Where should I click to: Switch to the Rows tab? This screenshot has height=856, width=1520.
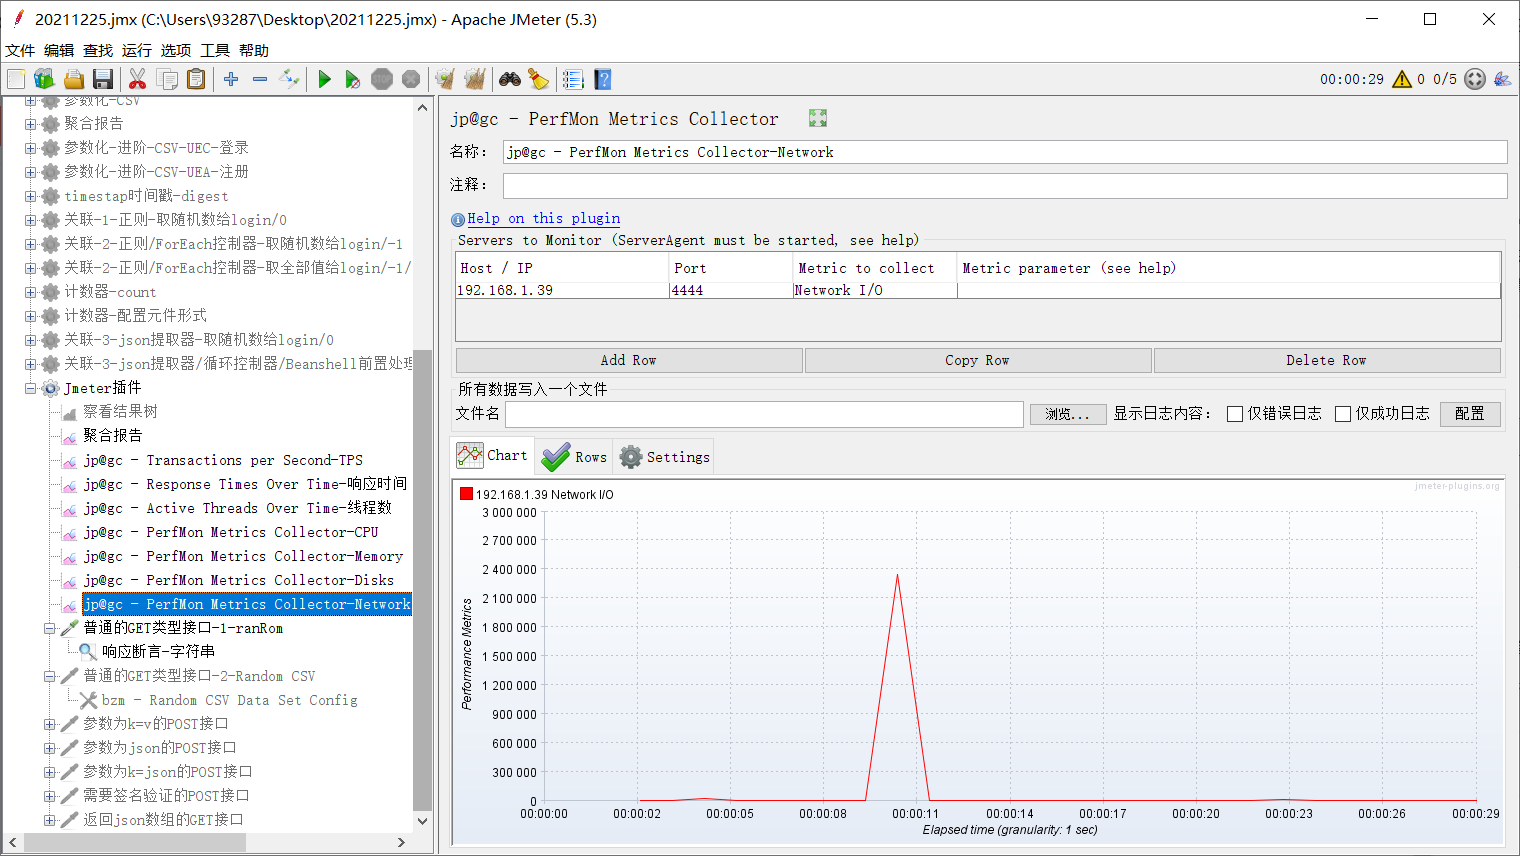[x=574, y=457]
